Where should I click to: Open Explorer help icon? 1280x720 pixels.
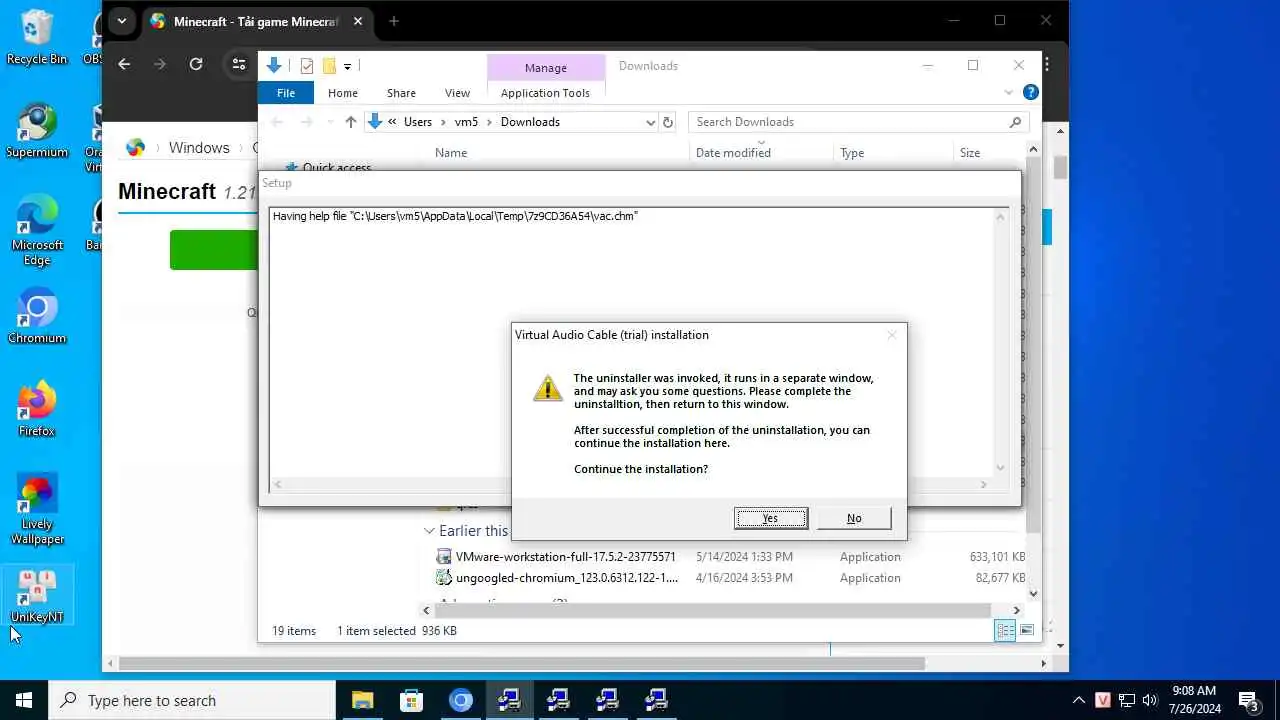tap(1030, 93)
